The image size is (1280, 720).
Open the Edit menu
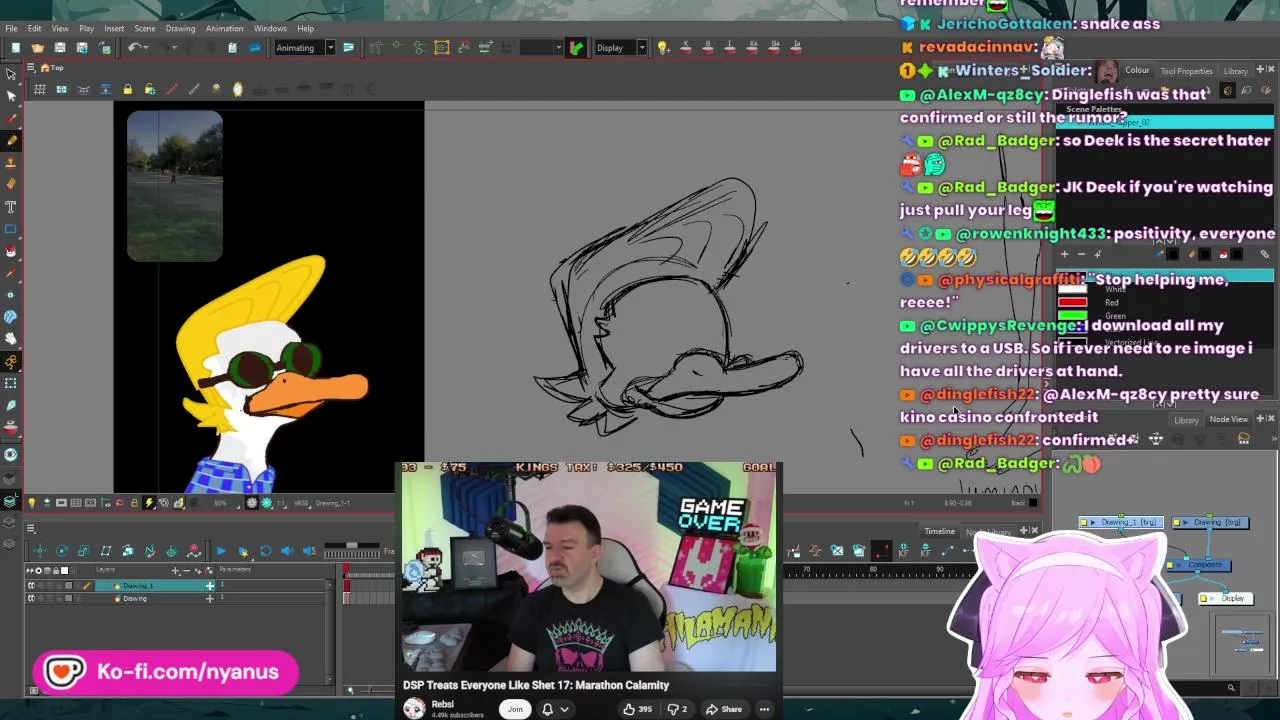(x=34, y=28)
